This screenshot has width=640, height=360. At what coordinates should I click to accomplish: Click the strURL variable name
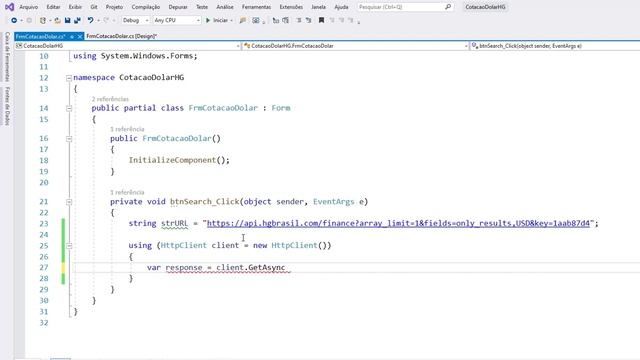[x=174, y=223]
